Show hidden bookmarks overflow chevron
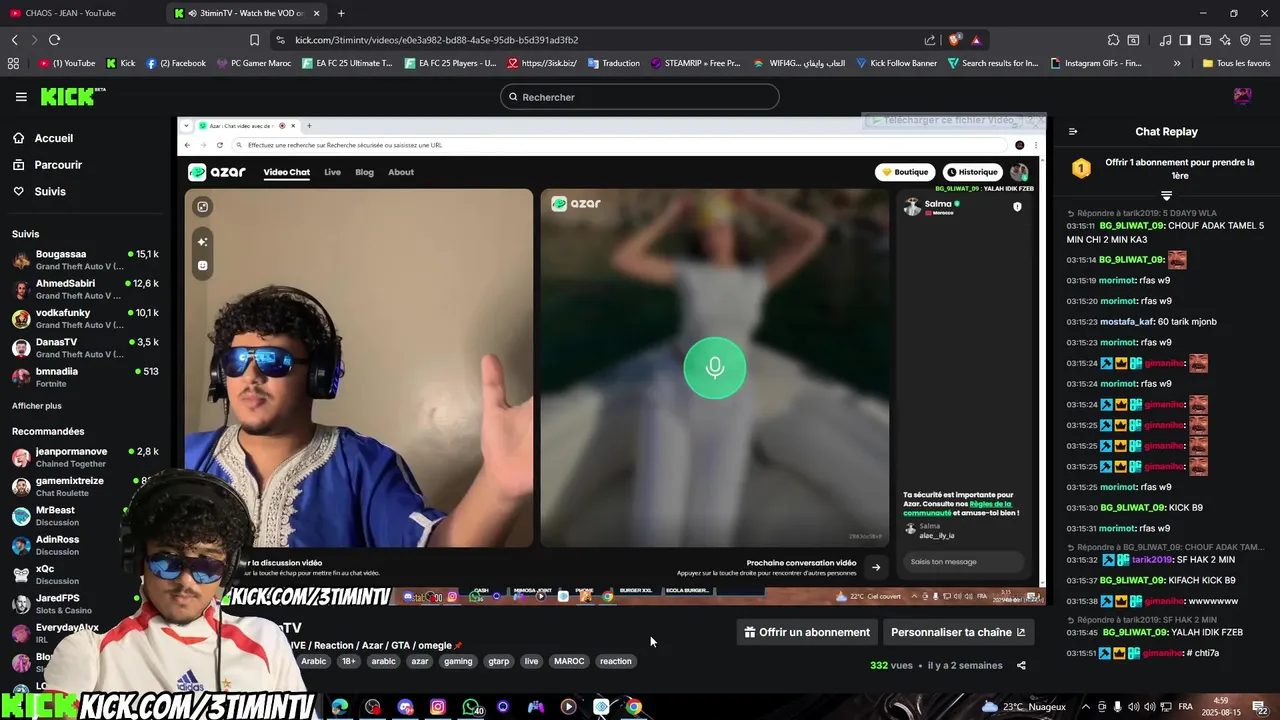Screen dimensions: 1280x720 pos(1177,63)
